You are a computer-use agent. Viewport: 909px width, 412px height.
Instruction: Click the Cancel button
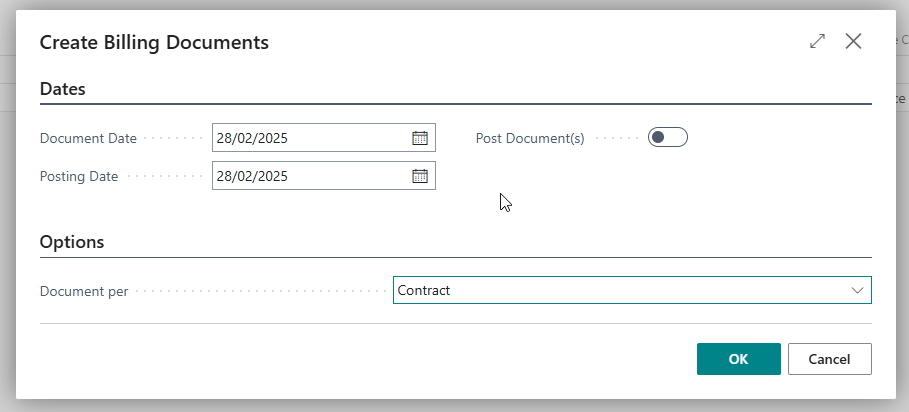(830, 359)
